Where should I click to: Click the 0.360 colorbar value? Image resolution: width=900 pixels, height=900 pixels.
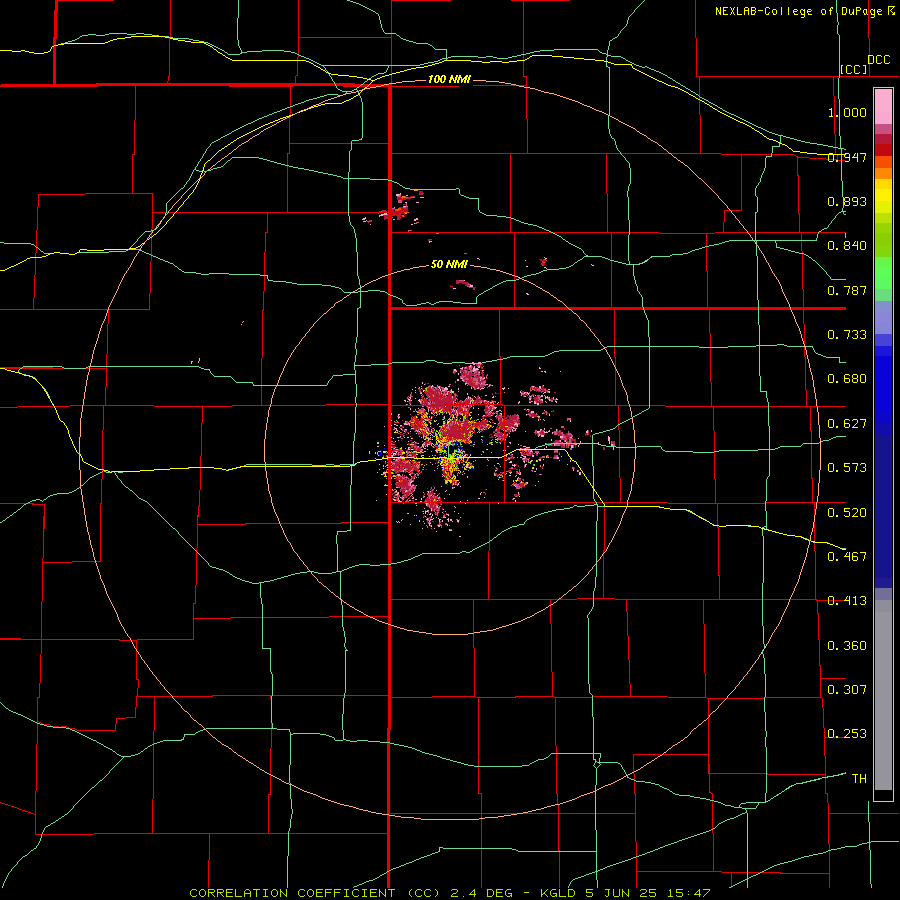[847, 646]
